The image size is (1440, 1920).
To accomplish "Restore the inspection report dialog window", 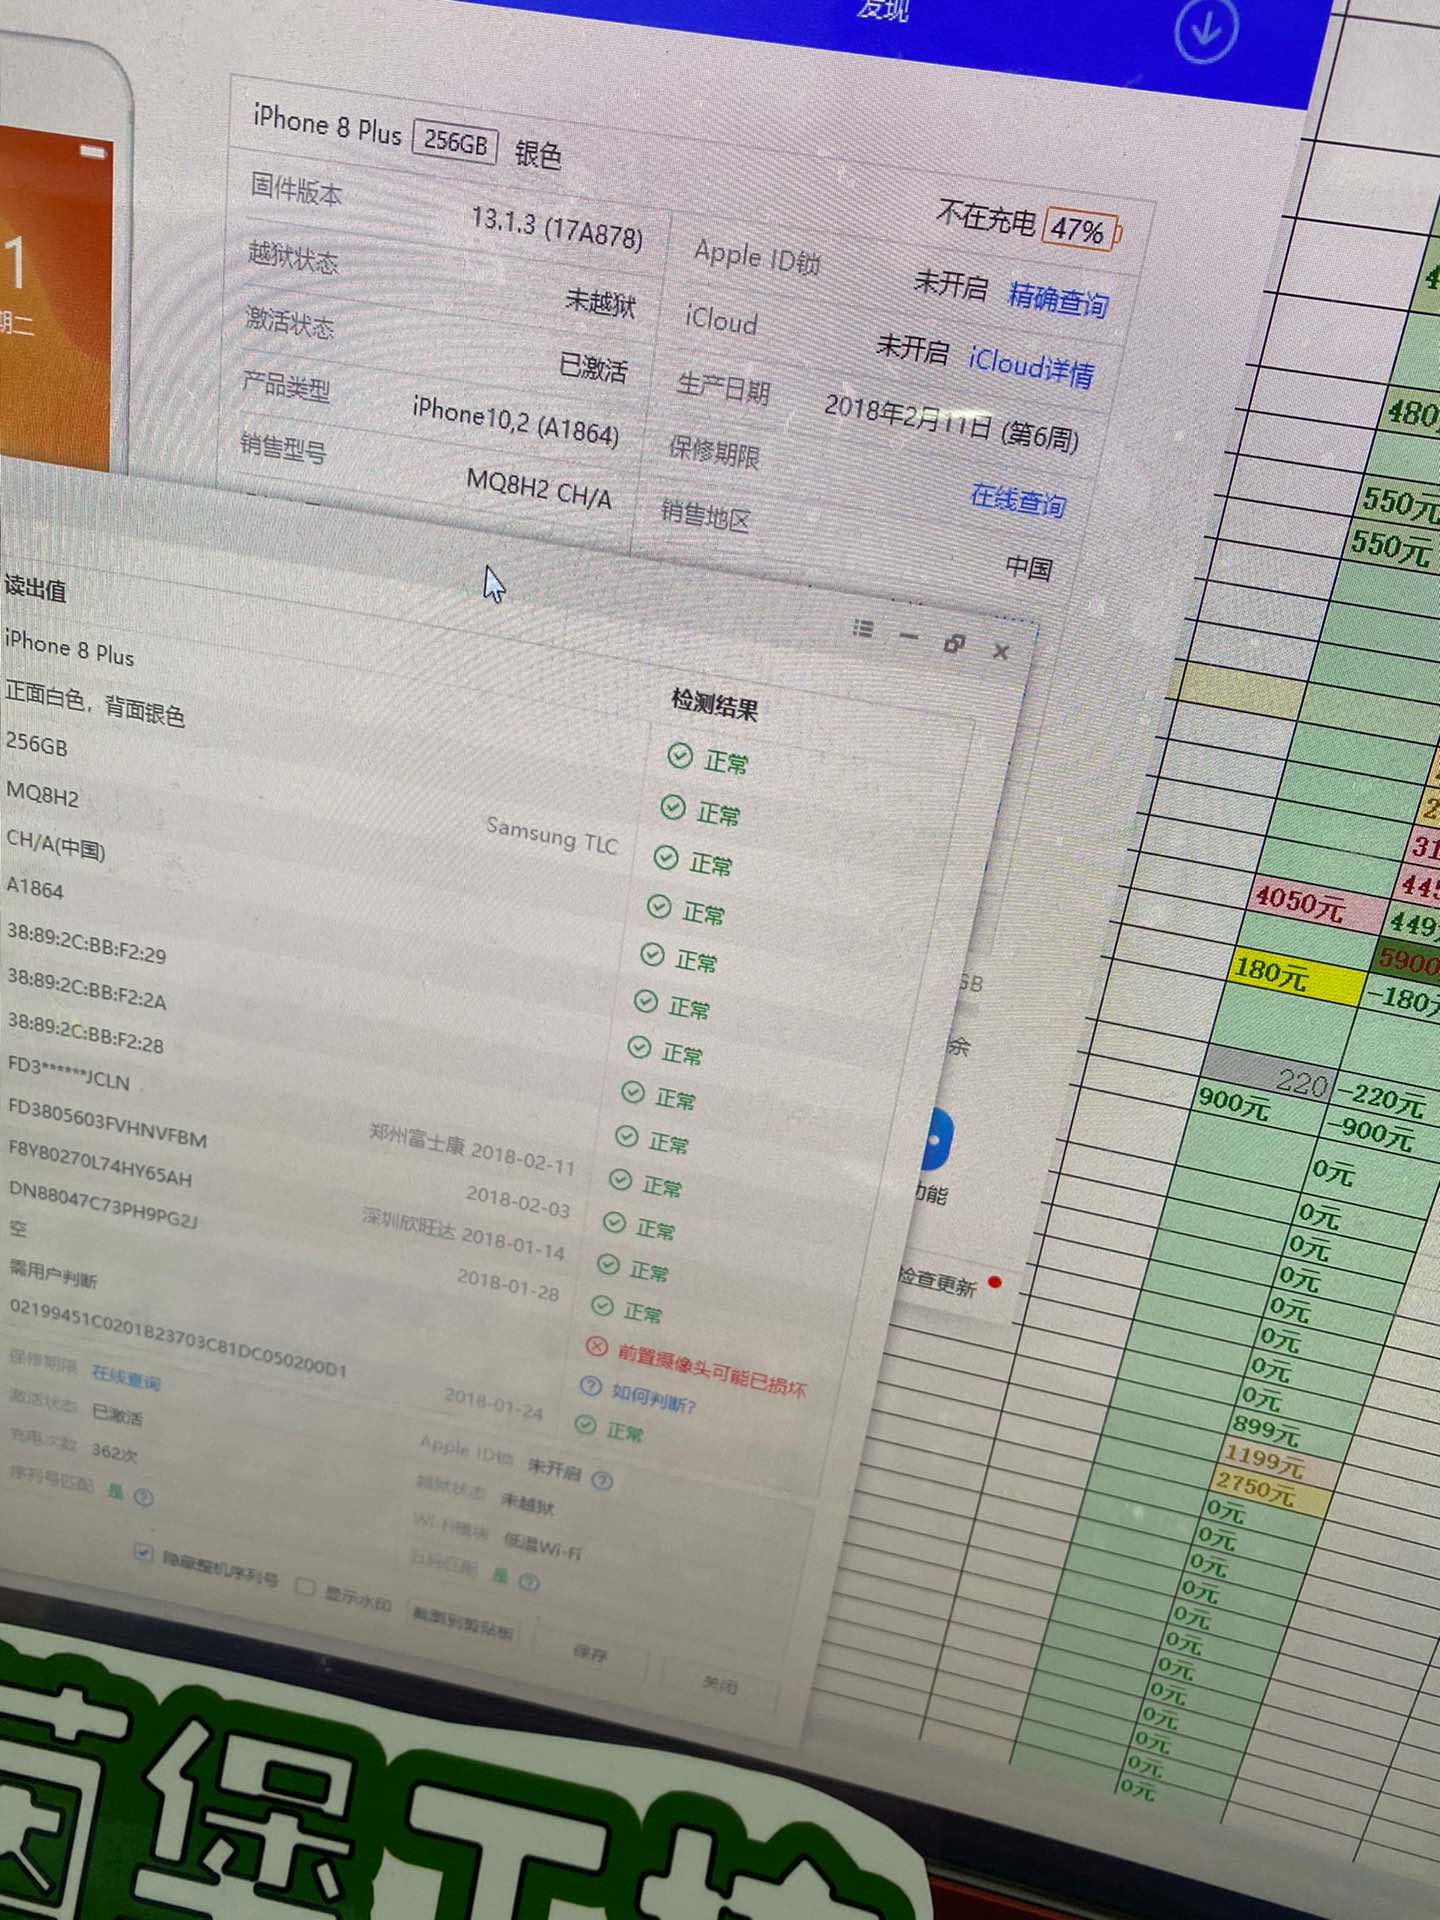I will (954, 645).
